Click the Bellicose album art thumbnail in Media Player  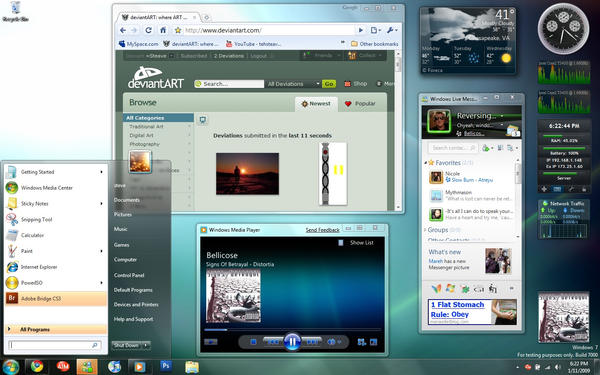[233, 295]
